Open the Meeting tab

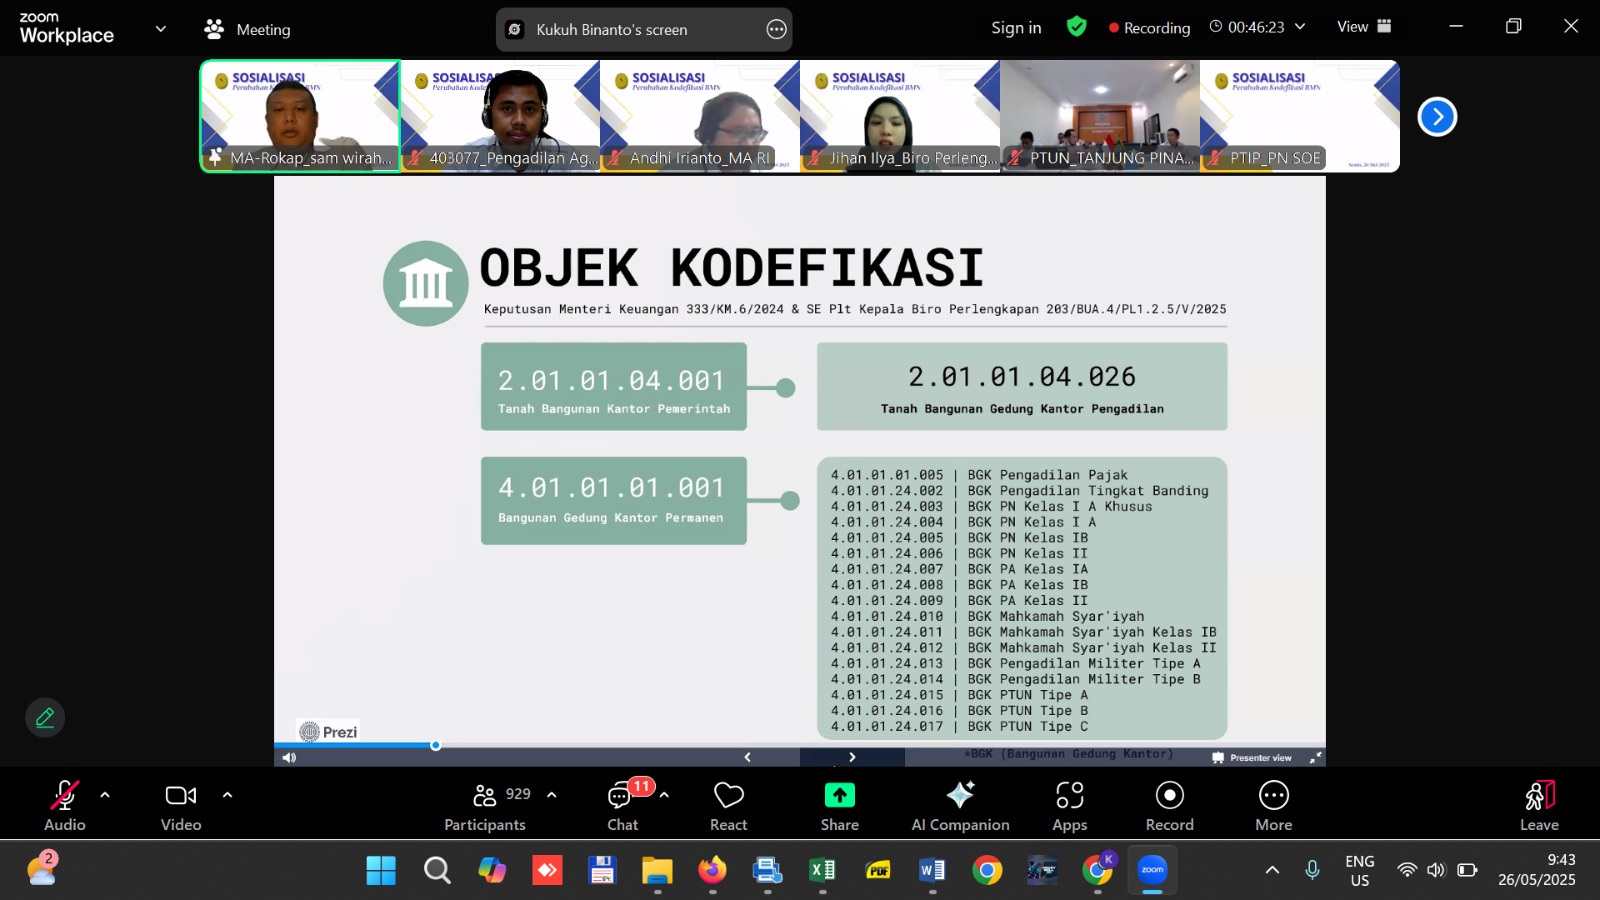click(x=248, y=30)
